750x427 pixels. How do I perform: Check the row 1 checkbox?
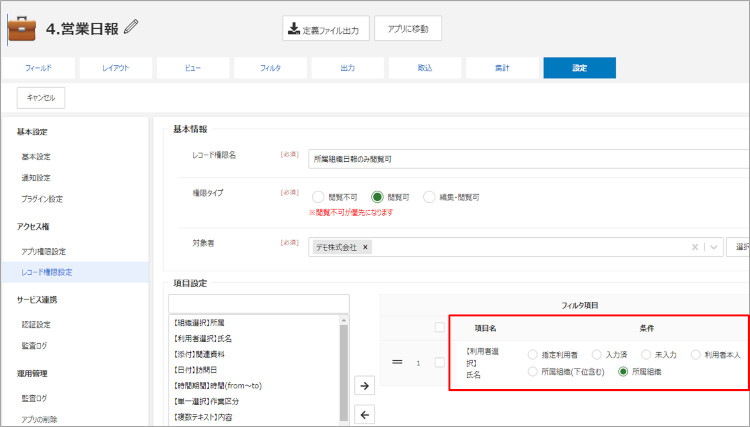coord(440,362)
